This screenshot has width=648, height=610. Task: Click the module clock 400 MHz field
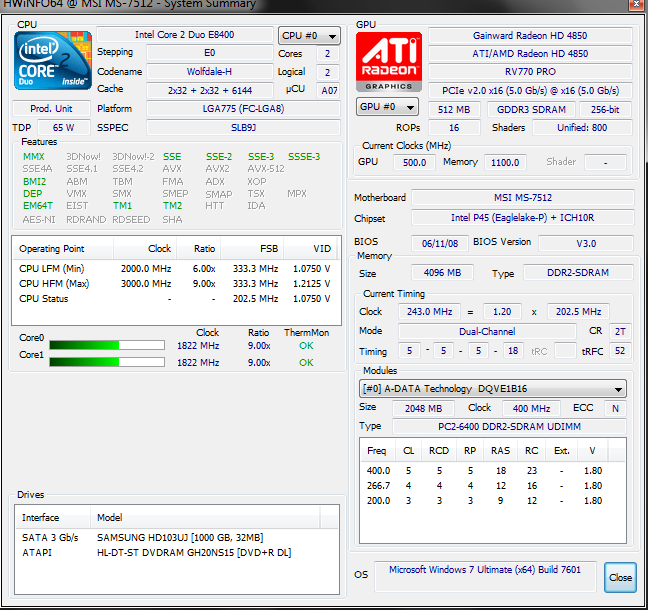click(x=531, y=408)
